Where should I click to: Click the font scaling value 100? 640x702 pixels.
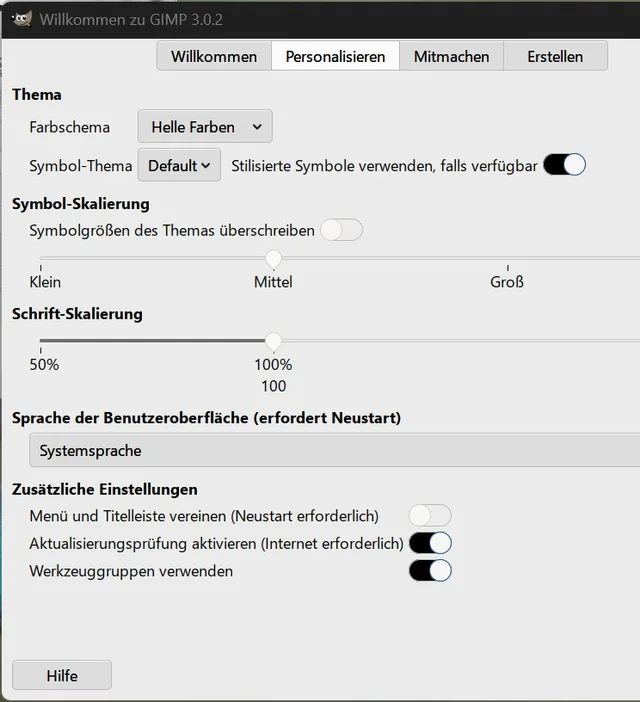[x=273, y=386]
